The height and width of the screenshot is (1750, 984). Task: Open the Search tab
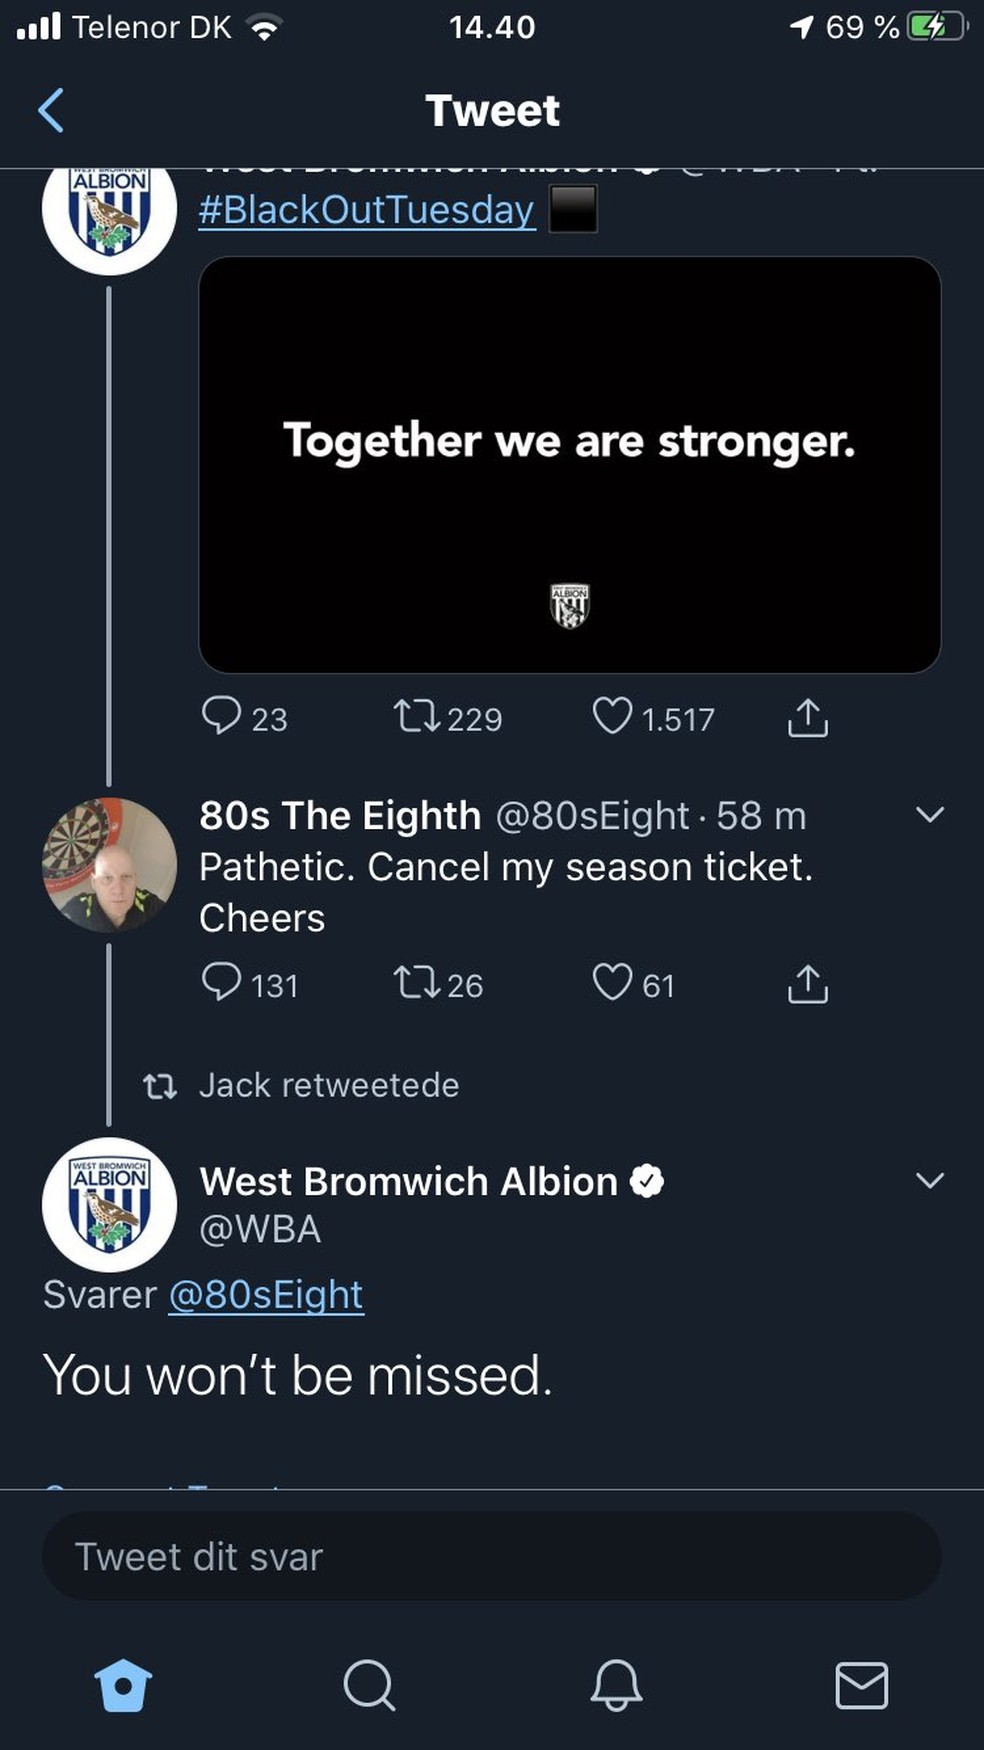[369, 1686]
